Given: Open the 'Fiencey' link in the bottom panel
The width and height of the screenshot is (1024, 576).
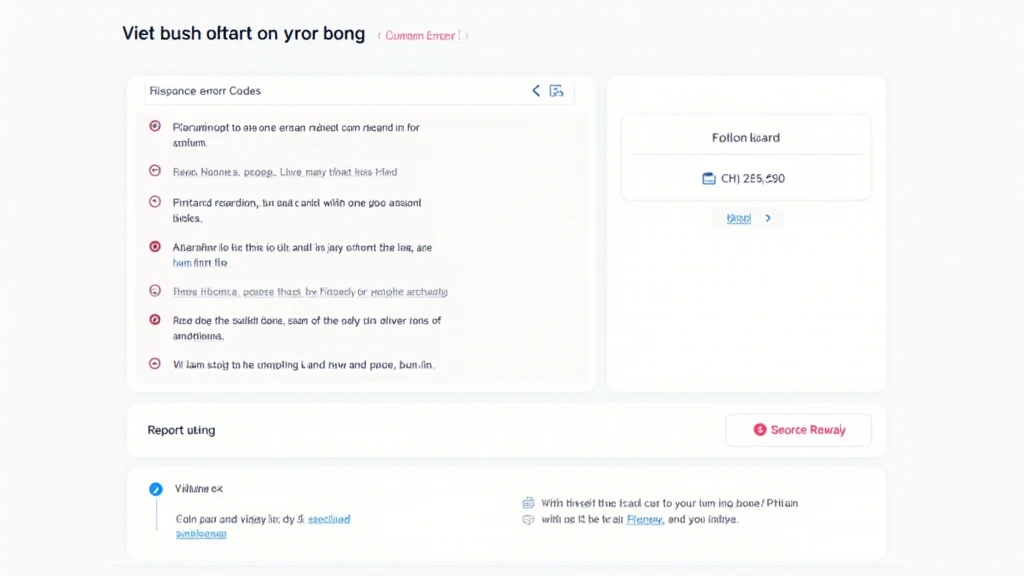Looking at the screenshot, I should click(644, 520).
